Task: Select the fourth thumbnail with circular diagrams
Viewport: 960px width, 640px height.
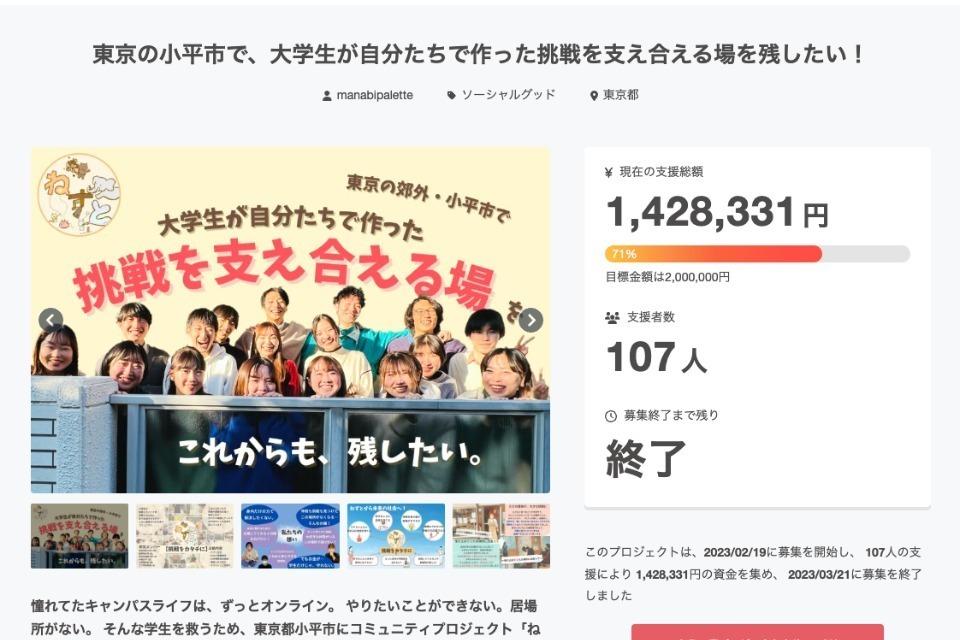Action: point(396,536)
